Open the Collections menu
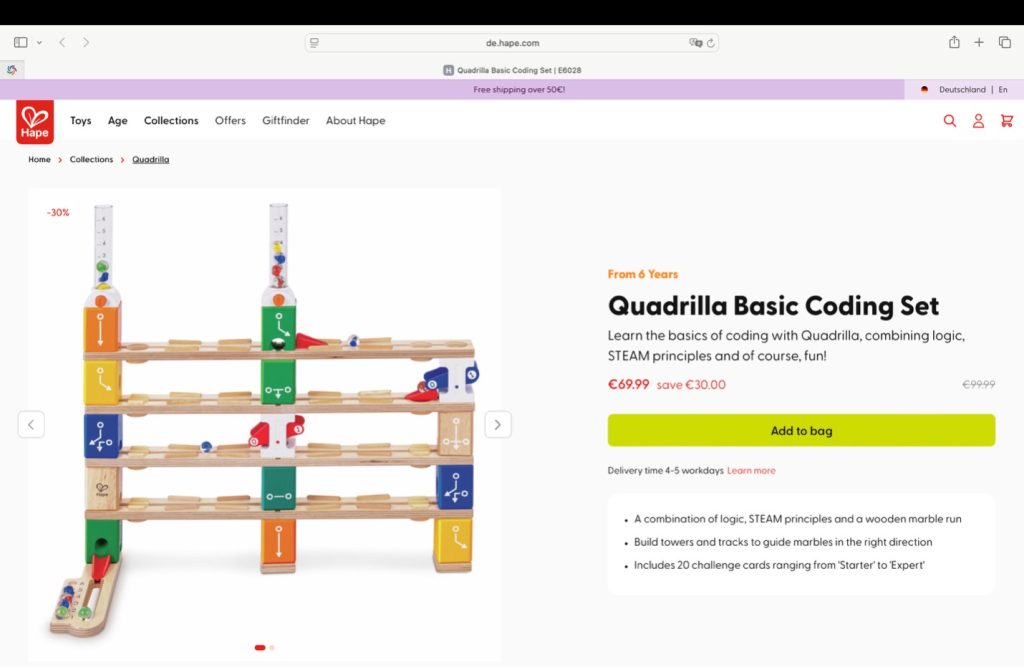This screenshot has width=1024, height=670. tap(171, 120)
